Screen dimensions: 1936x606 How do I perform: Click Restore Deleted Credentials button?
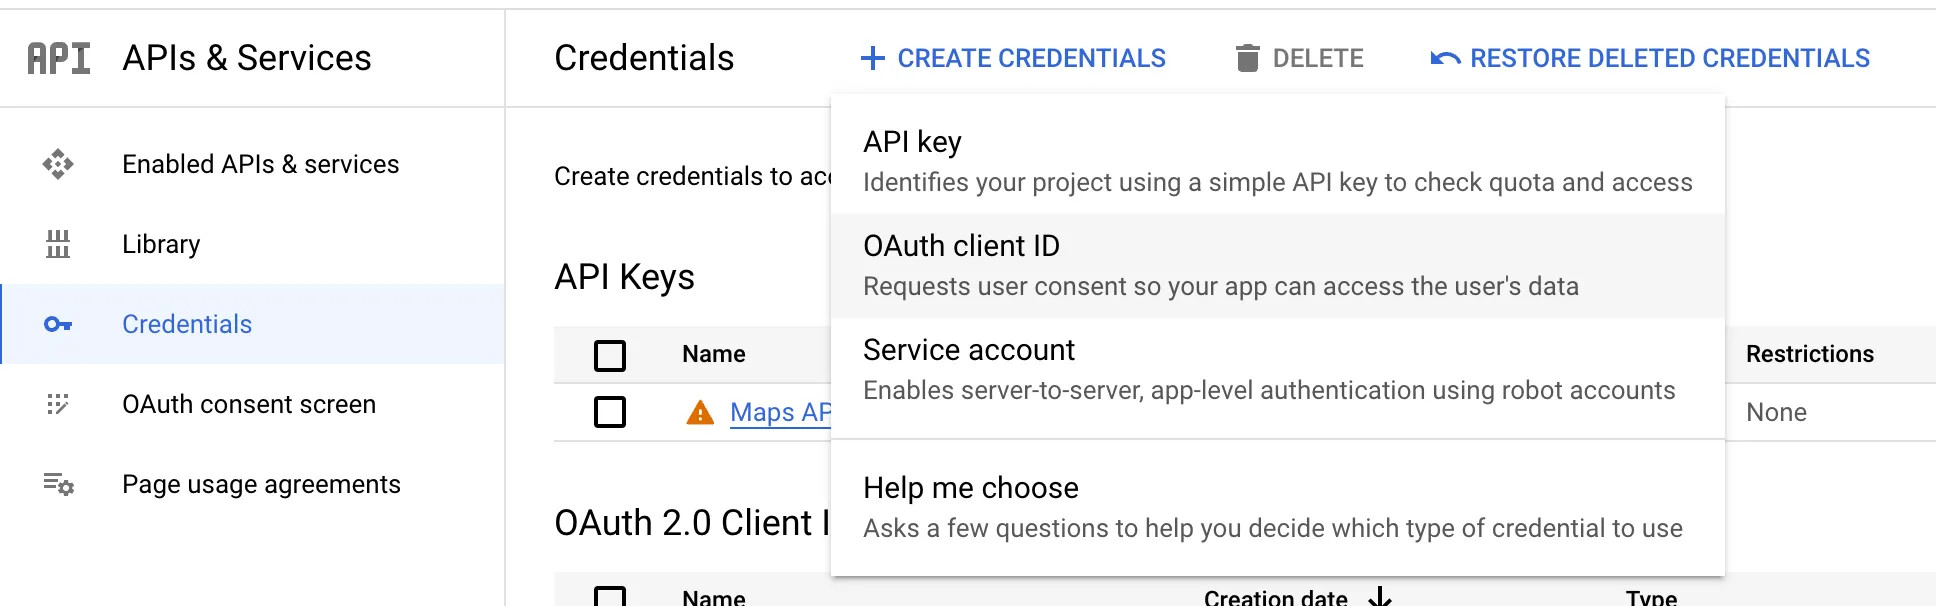[x=1650, y=58]
